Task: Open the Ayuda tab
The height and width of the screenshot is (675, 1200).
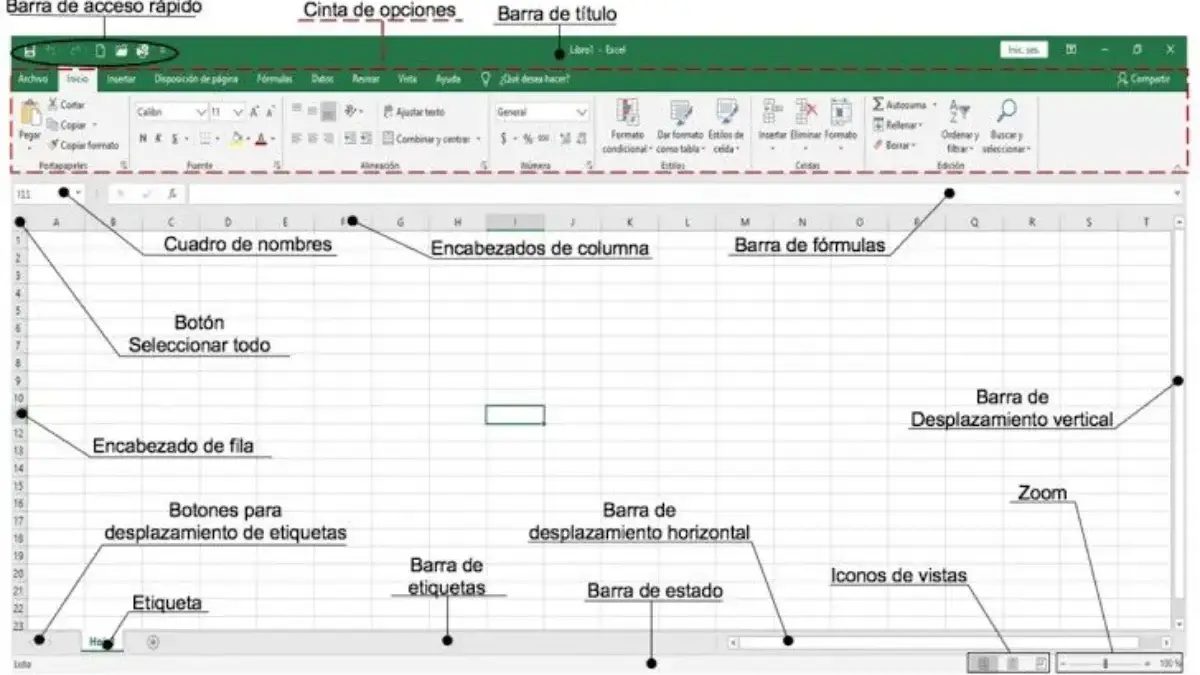Action: tap(449, 79)
